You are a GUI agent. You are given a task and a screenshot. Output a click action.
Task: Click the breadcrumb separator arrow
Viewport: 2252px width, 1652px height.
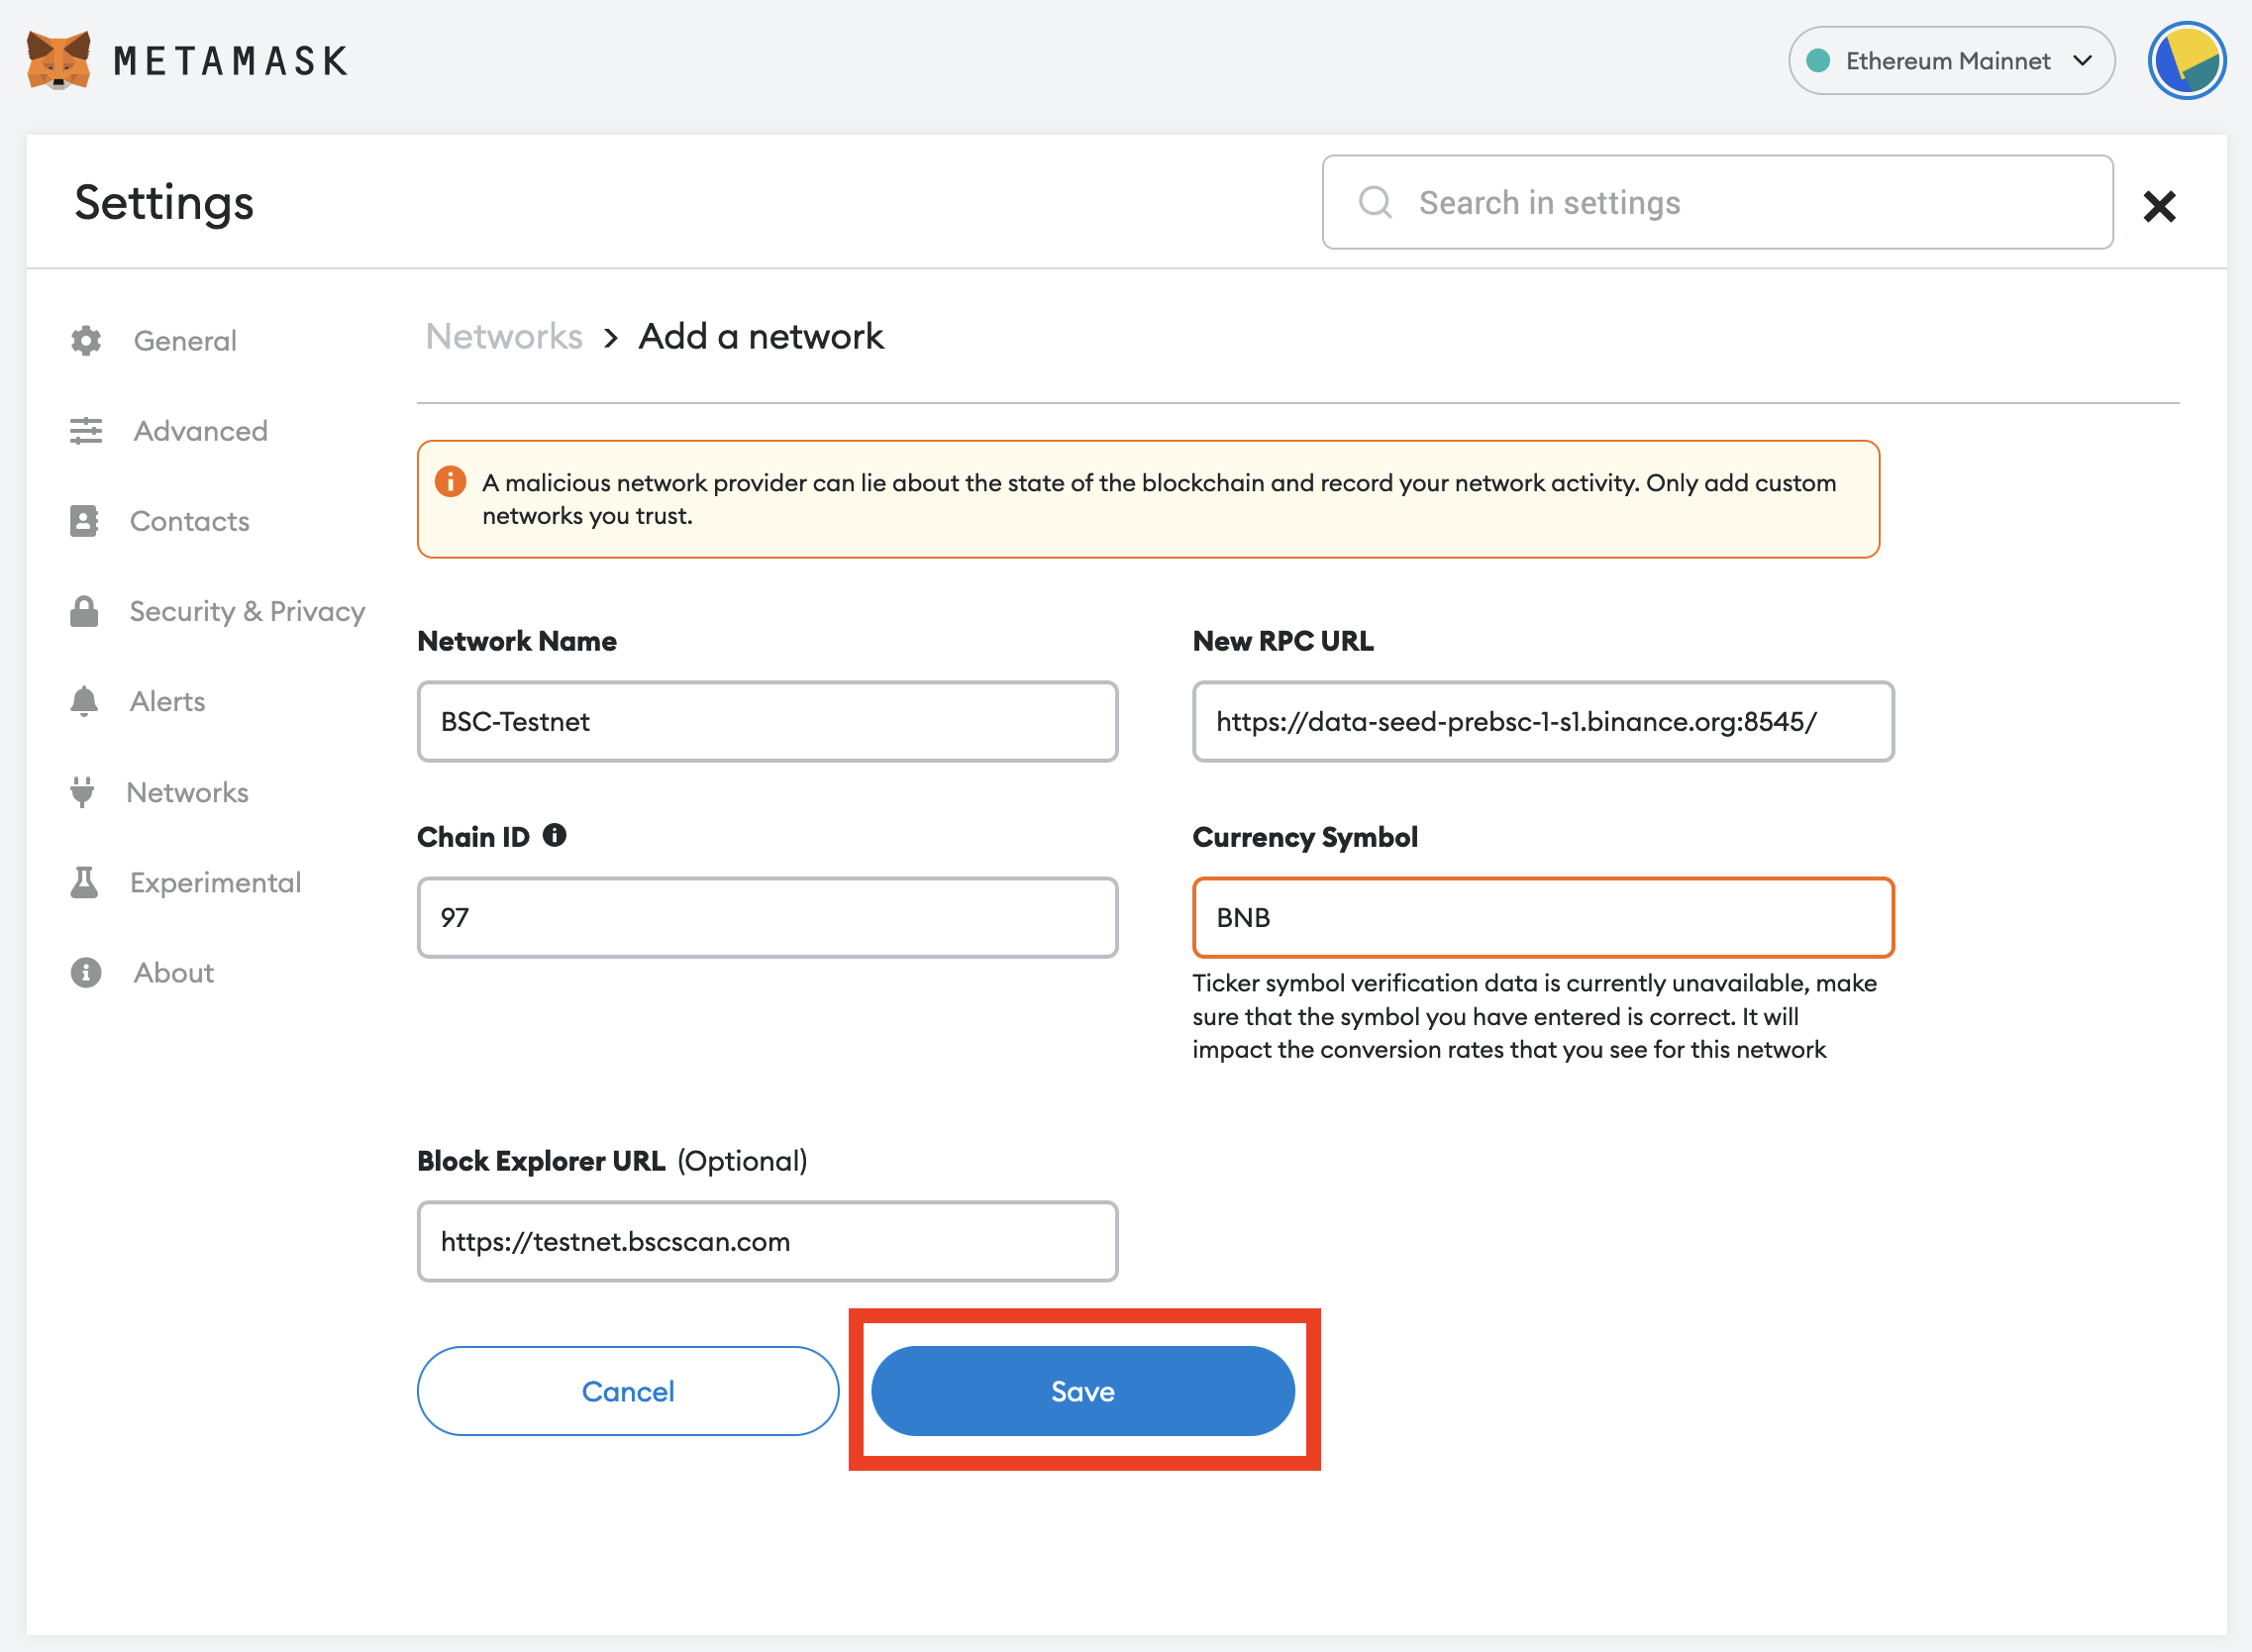click(x=611, y=338)
